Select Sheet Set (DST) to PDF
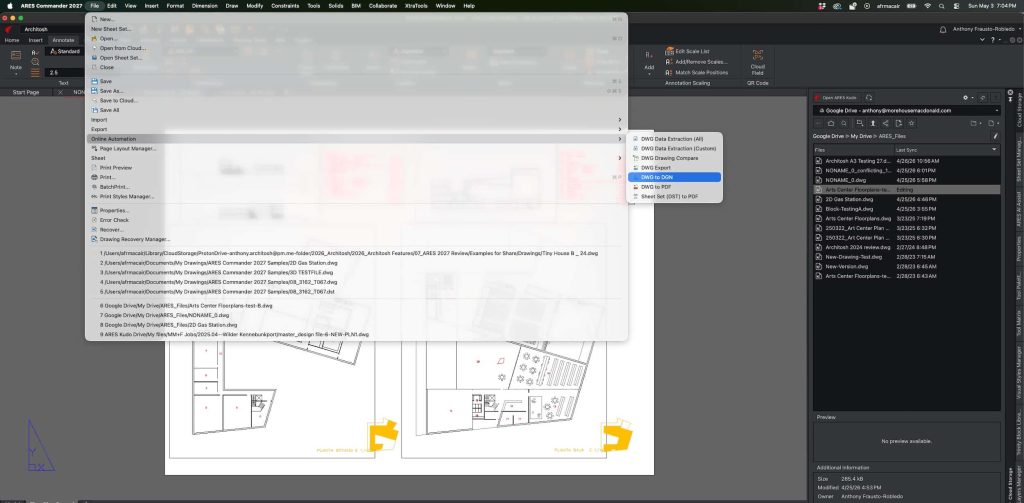 coord(674,196)
